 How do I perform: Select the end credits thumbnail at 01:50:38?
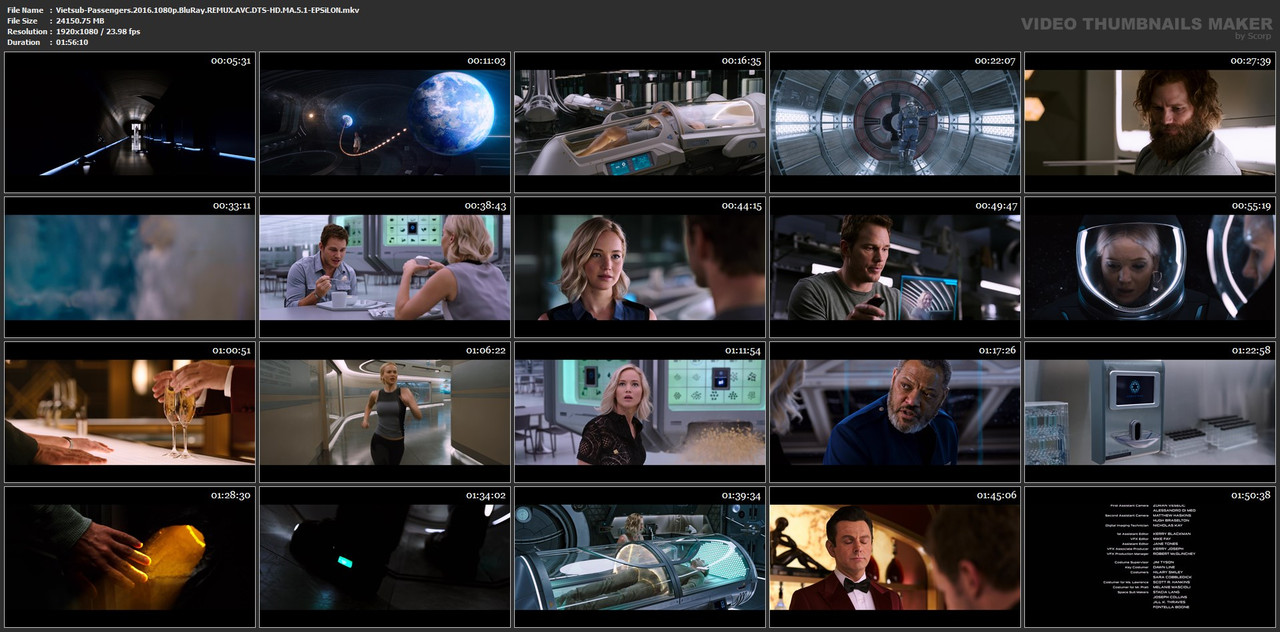(1150, 556)
